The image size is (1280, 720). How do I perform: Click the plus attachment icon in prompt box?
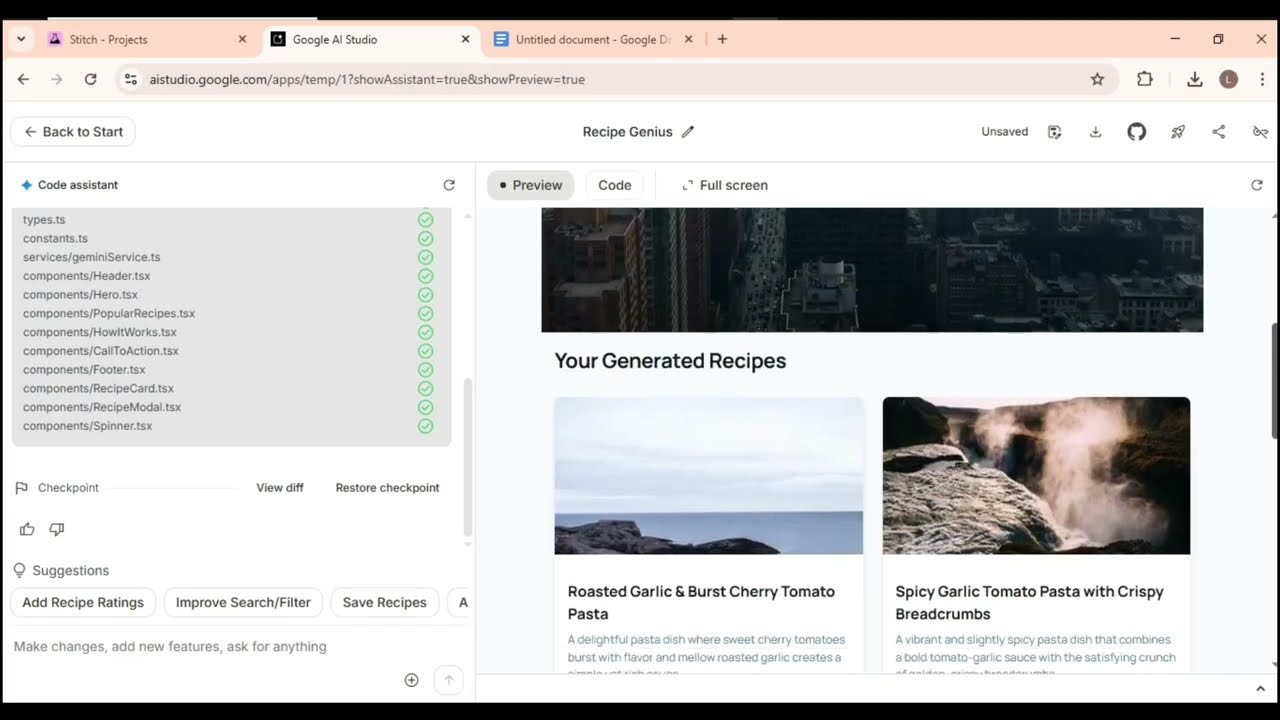pyautogui.click(x=411, y=680)
